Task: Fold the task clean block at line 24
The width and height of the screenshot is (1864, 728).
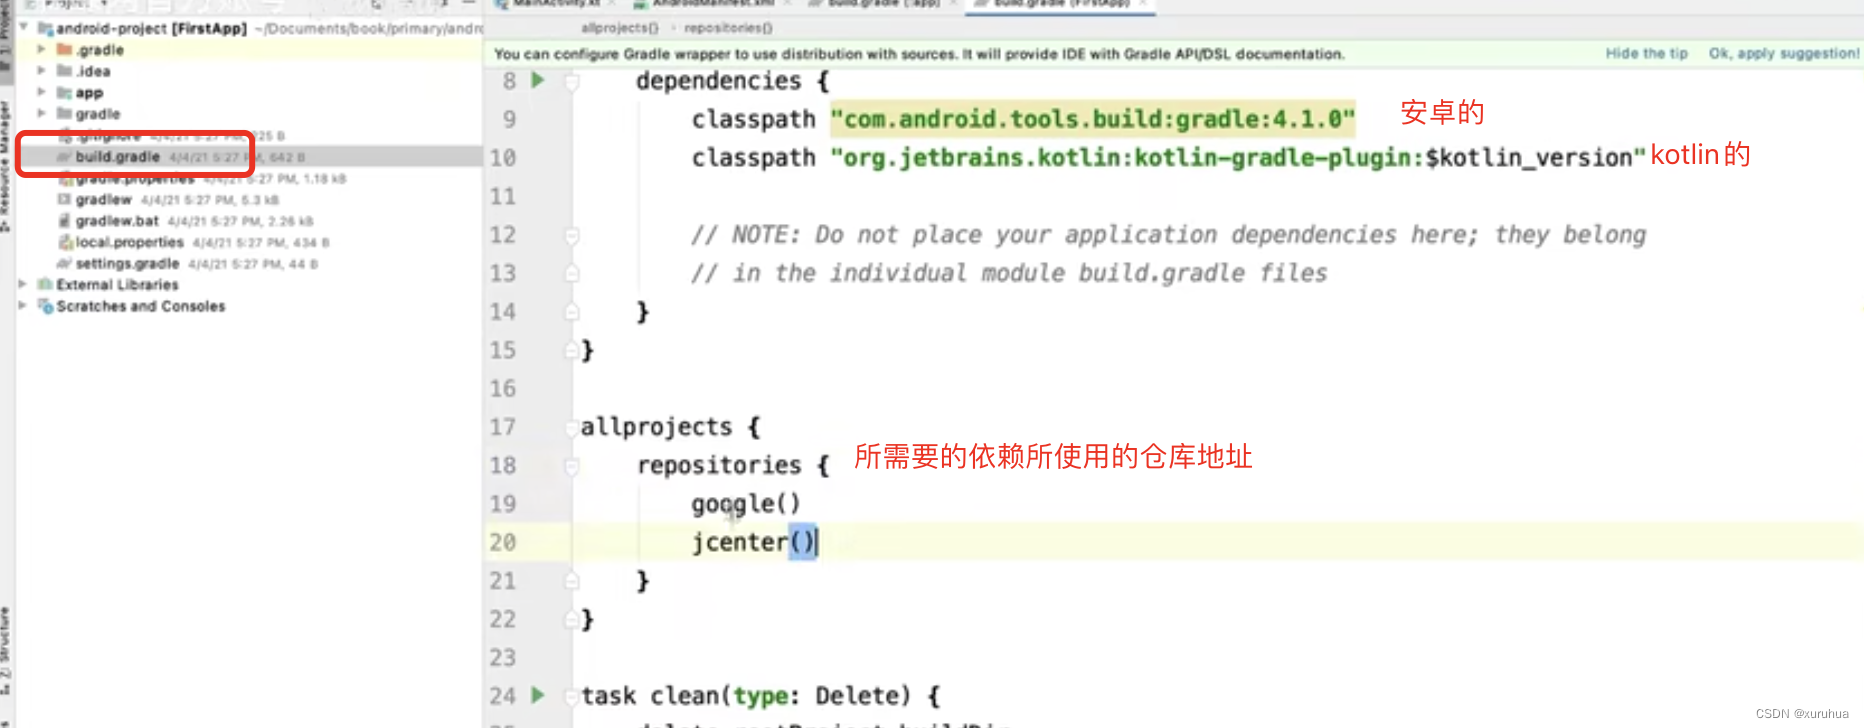Action: tap(572, 695)
